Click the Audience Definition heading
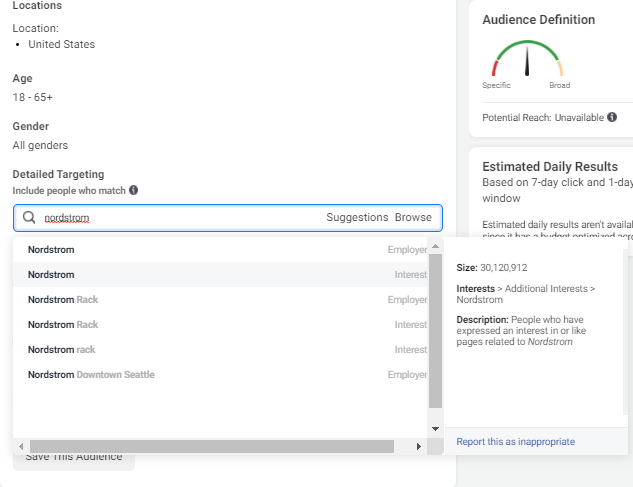Screen dimensions: 633x487 coord(539,19)
